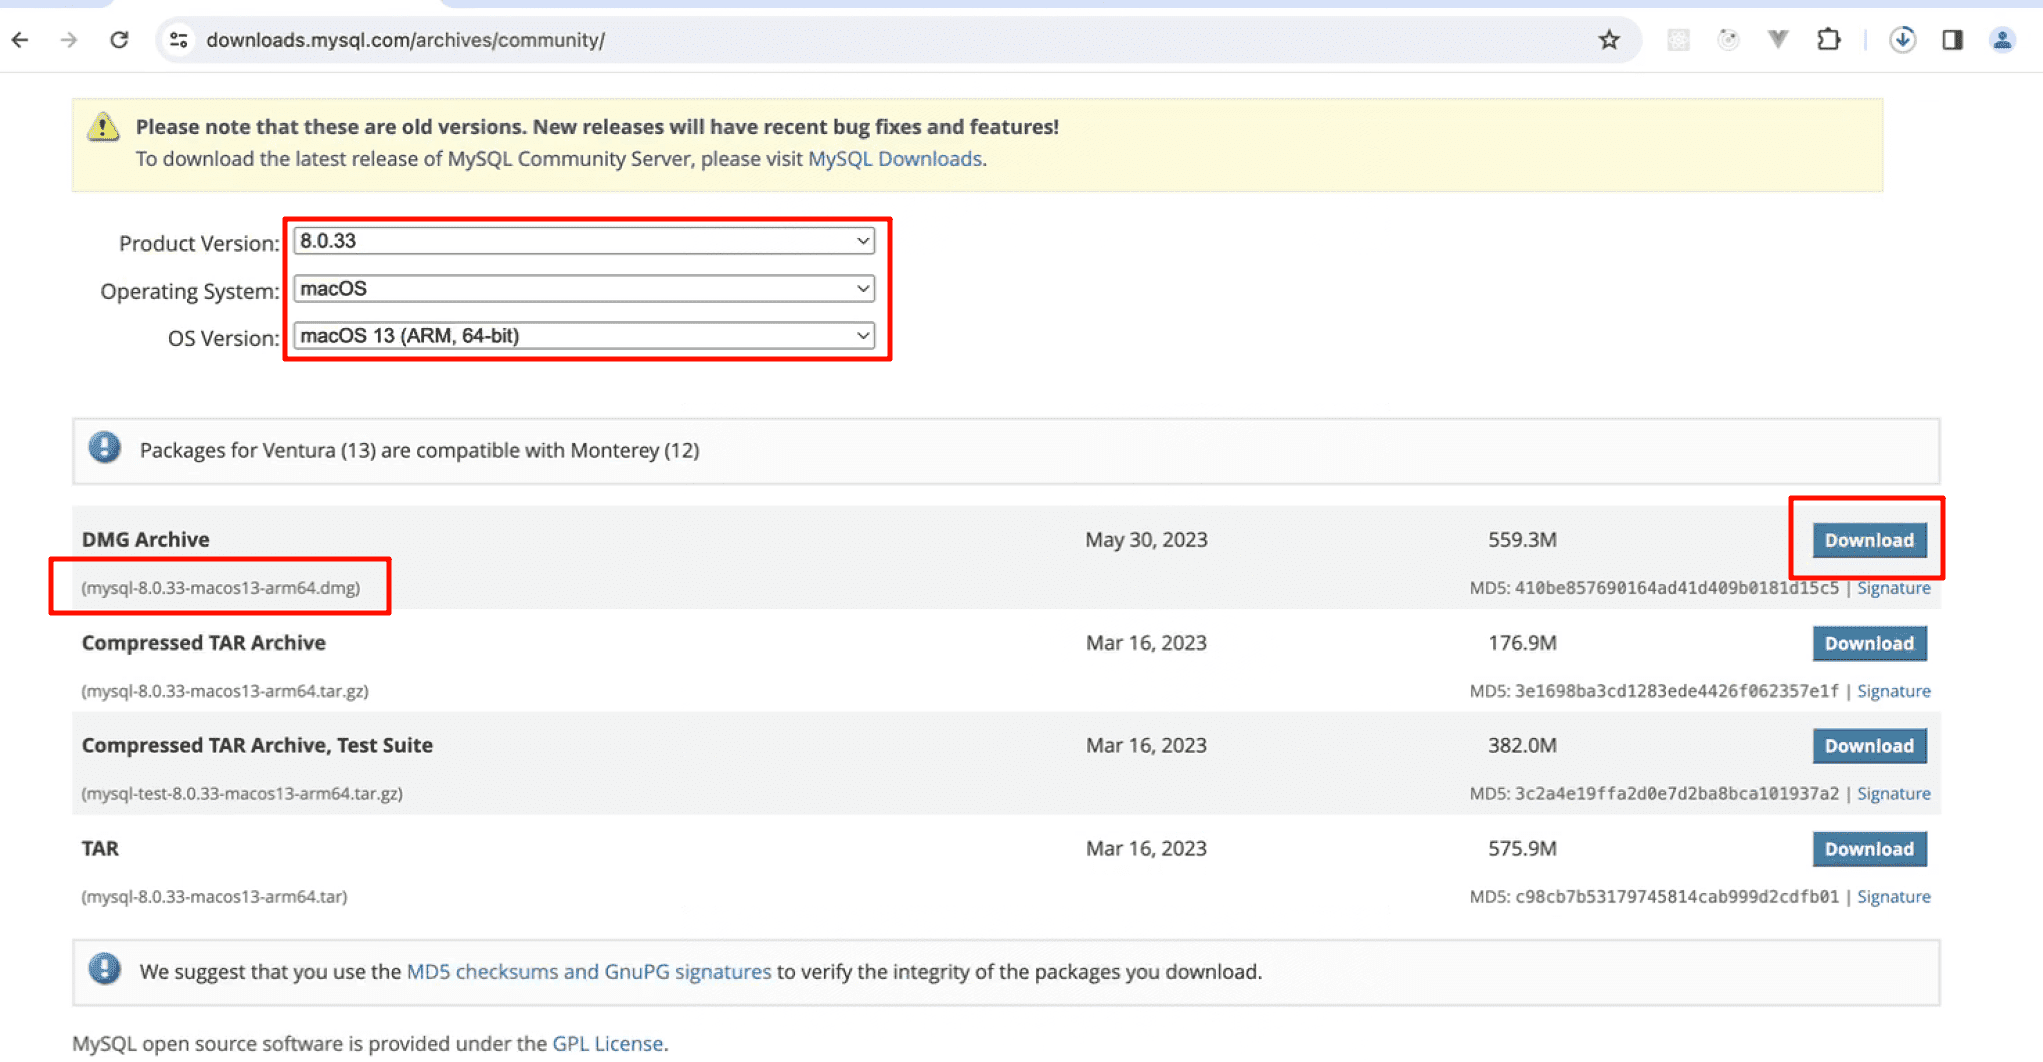2043x1062 pixels.
Task: Download the TAR package
Action: pyautogui.click(x=1869, y=849)
